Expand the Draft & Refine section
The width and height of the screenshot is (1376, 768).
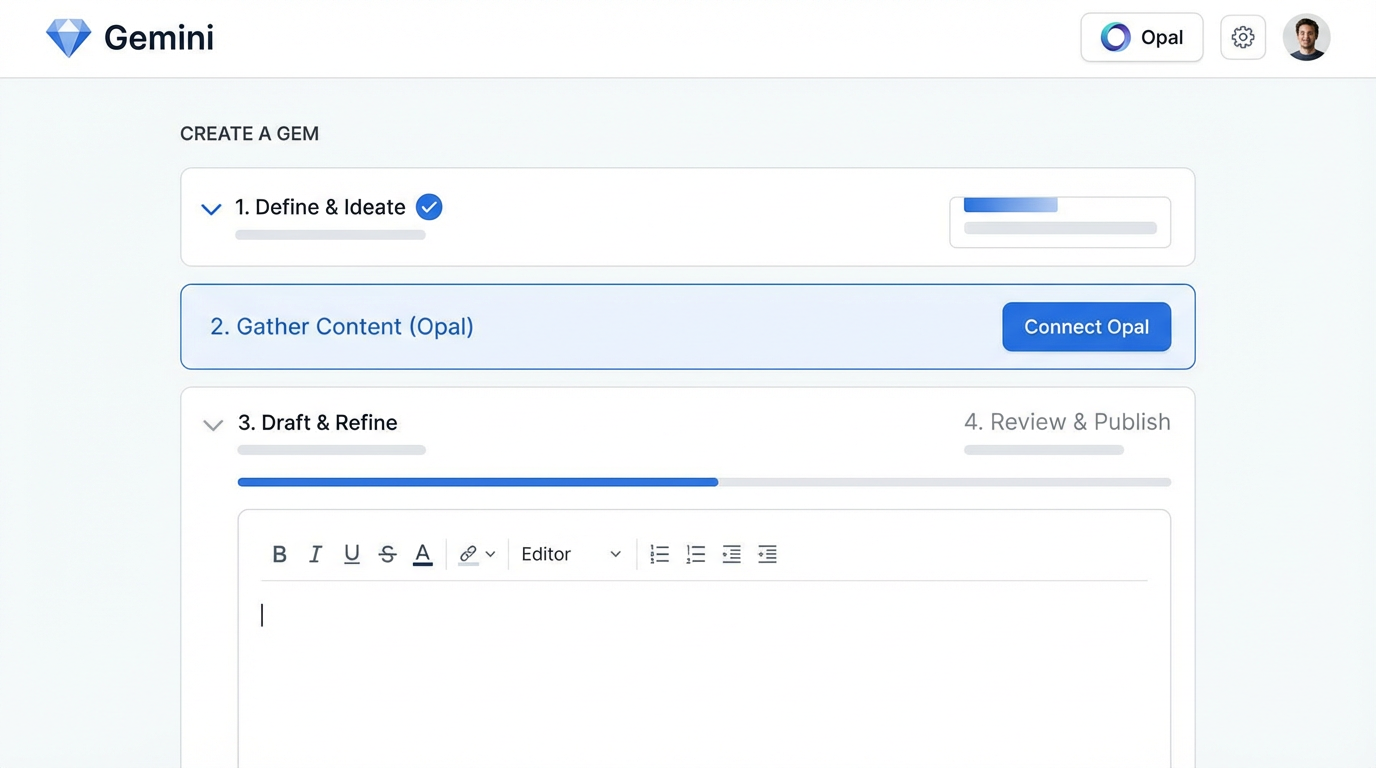tap(212, 425)
